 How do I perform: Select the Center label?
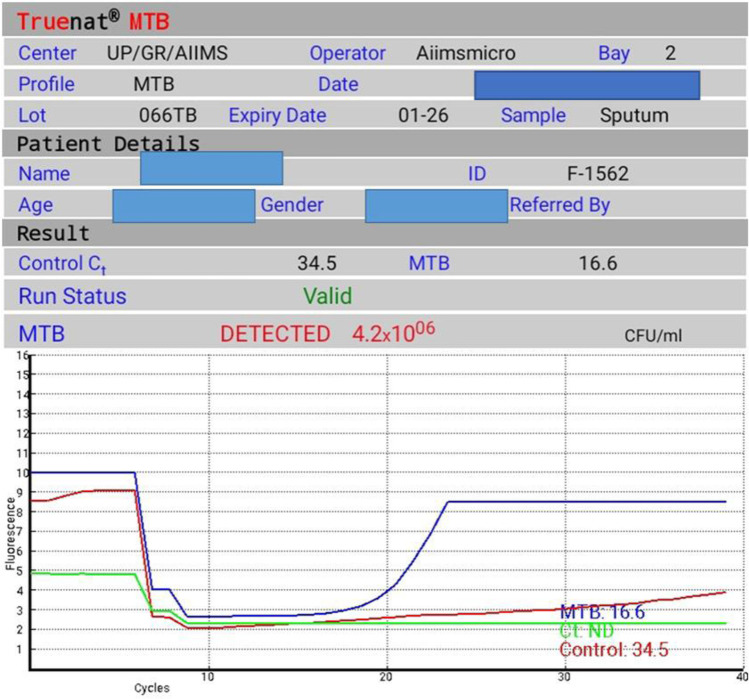[x=47, y=53]
